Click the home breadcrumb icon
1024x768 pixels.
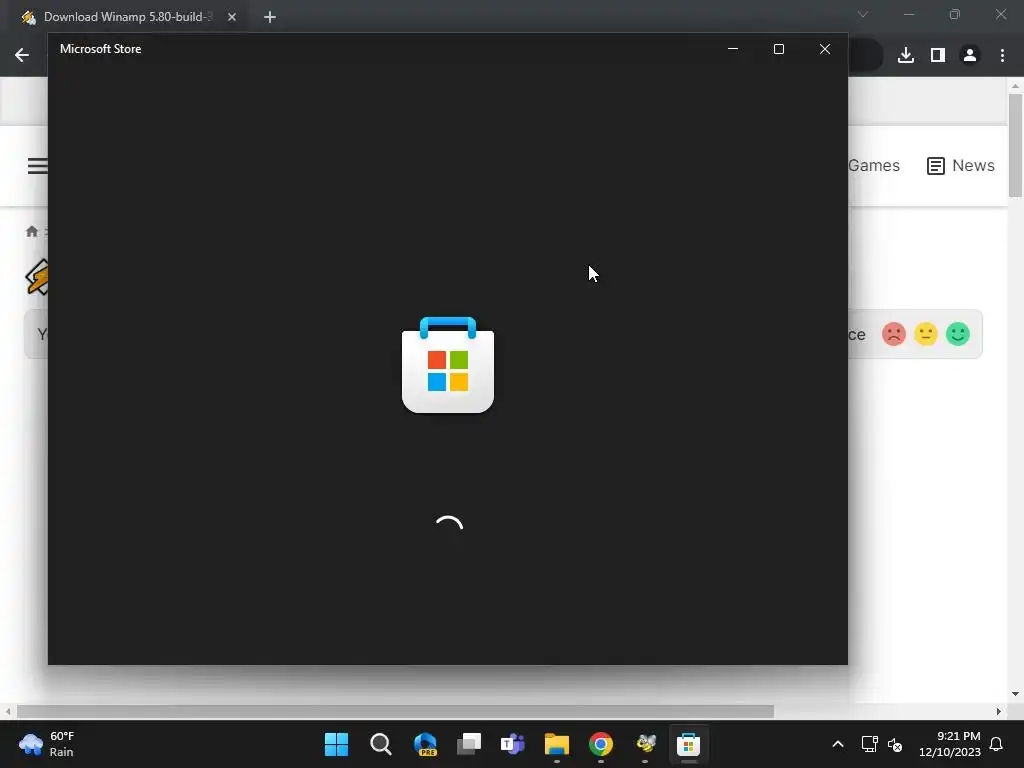(x=31, y=232)
